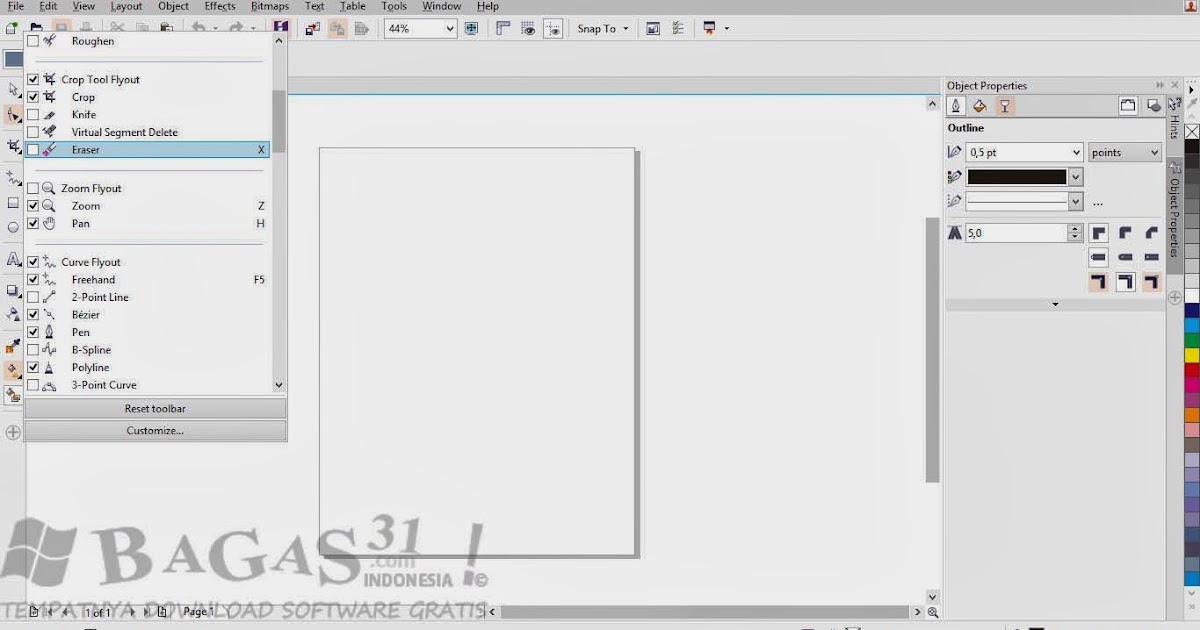Click the quick customize plus at the toolbox bottom
The image size is (1200, 630).
click(13, 433)
